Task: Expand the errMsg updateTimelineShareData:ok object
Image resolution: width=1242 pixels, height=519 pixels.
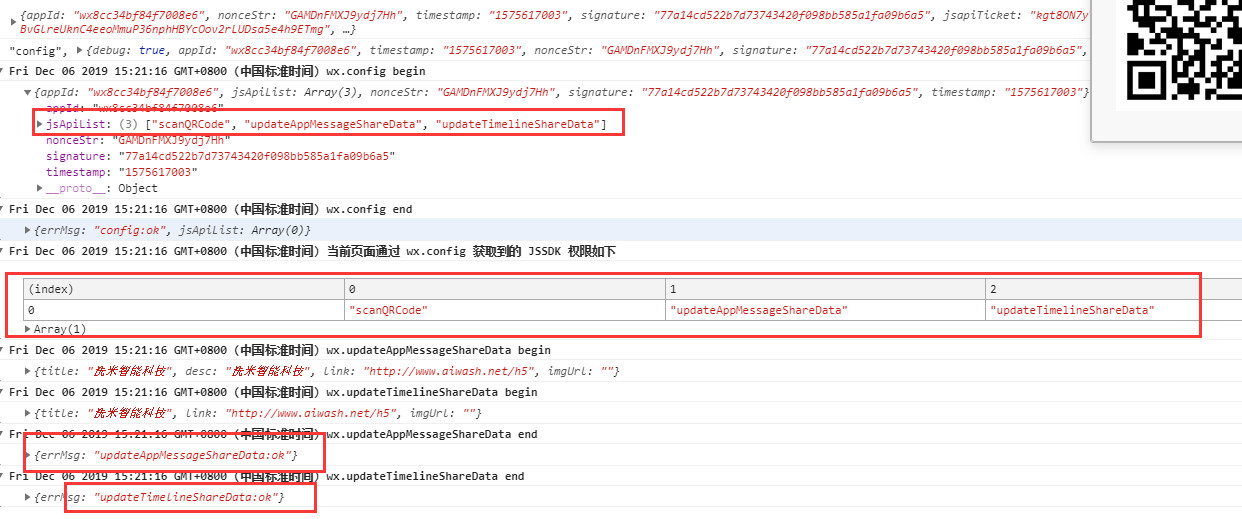Action: (28, 497)
